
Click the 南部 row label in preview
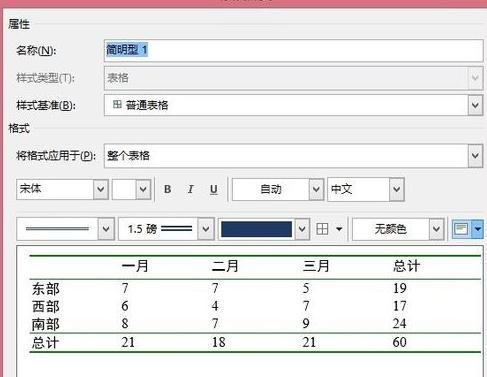(46, 324)
